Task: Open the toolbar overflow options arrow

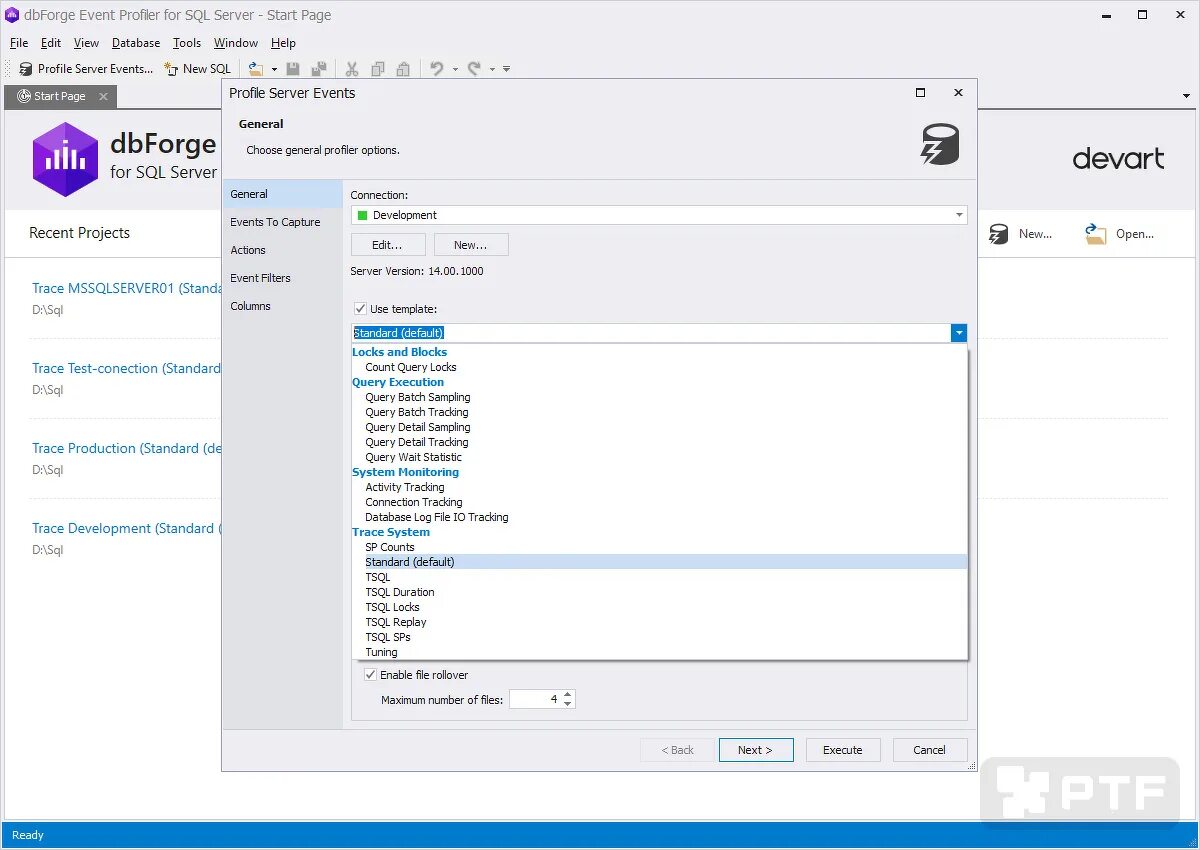Action: 507,69
